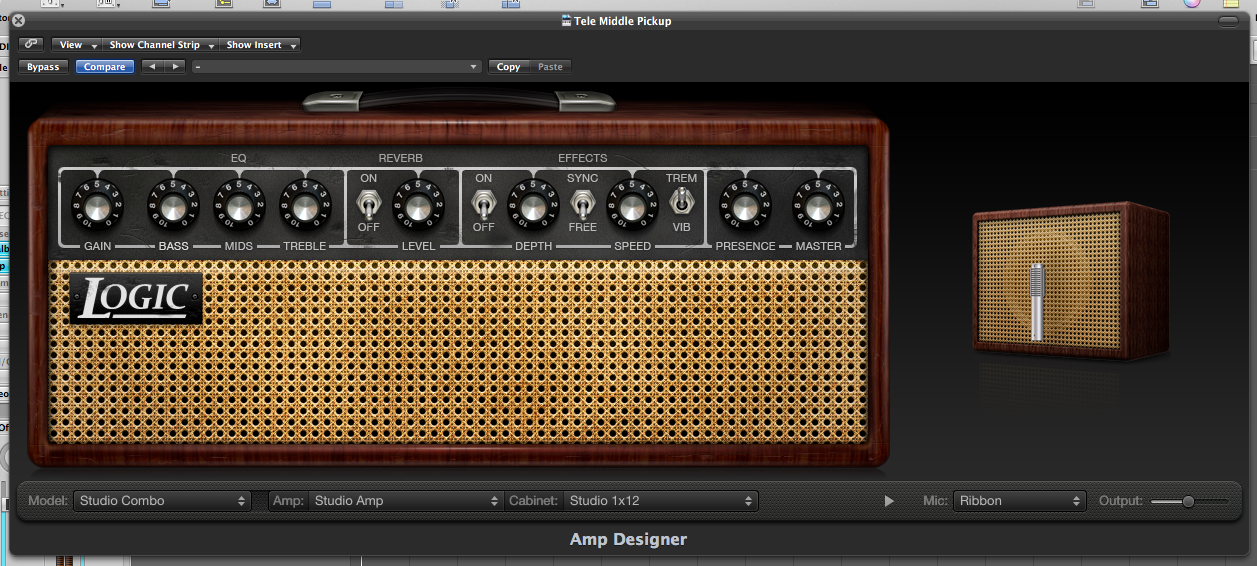Viewport: 1257px width, 566px height.
Task: Click the Paste button
Action: (x=551, y=67)
